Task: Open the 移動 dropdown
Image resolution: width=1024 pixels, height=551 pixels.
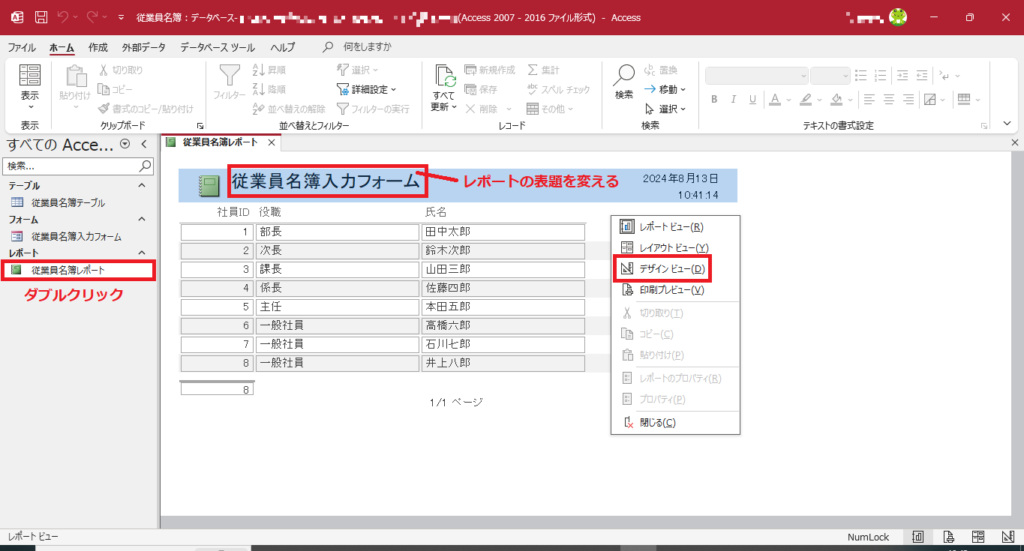Action: point(665,89)
